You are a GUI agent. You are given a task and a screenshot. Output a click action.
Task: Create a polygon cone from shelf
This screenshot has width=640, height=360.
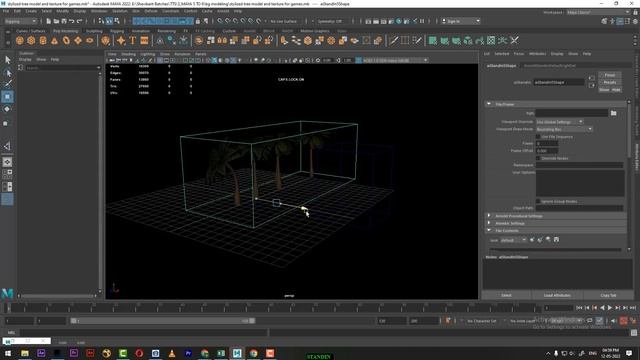(54, 40)
